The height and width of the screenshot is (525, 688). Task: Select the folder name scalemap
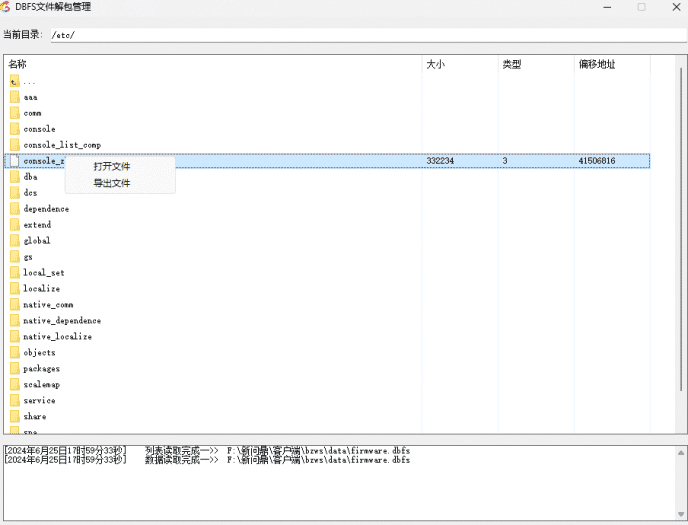coord(42,385)
